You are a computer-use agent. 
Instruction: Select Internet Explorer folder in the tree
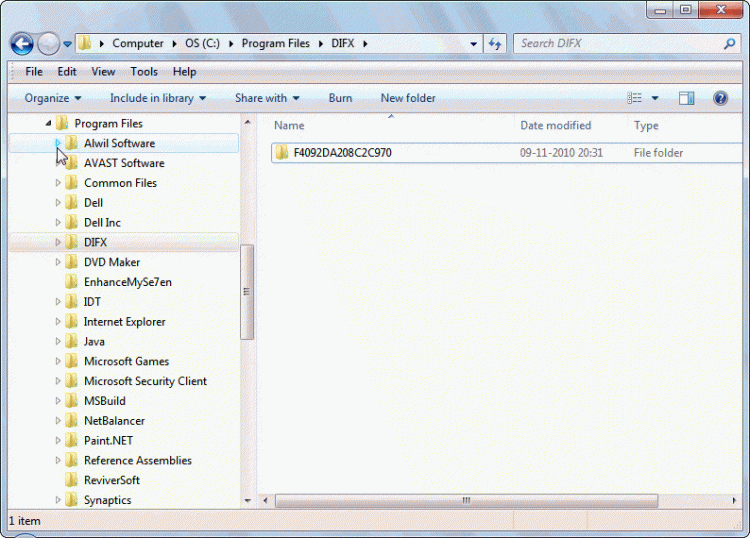tap(124, 322)
